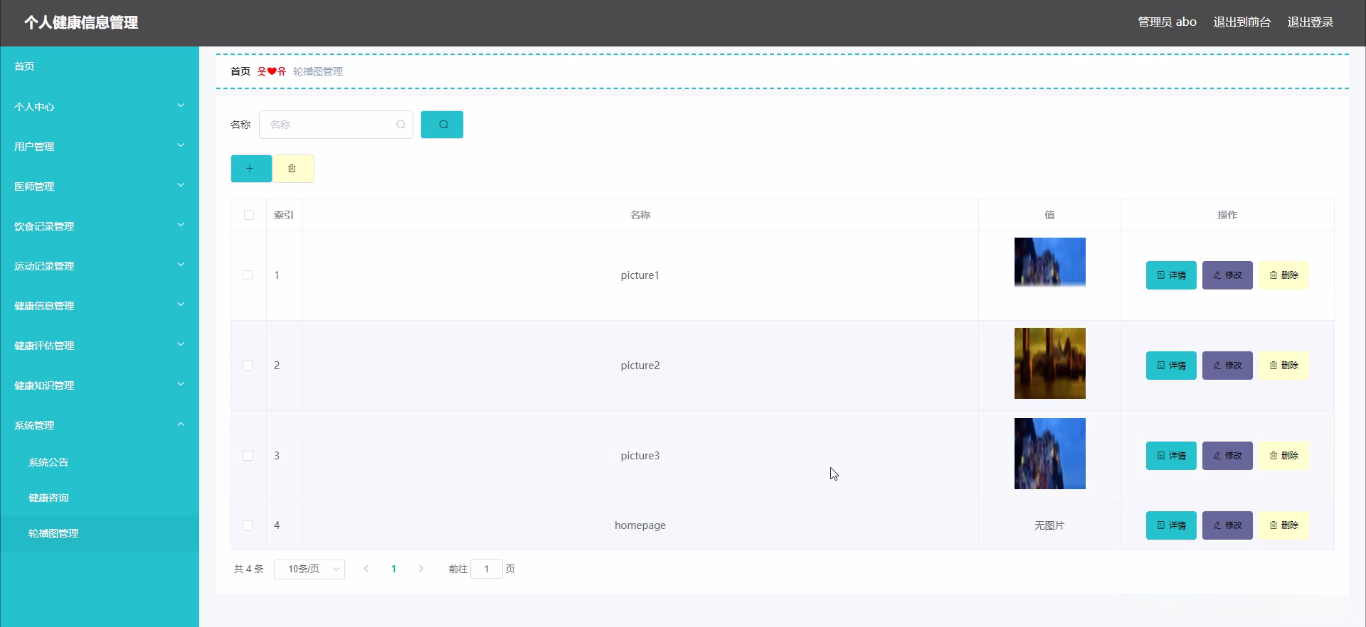The image size is (1366, 627).
Task: Open the 10条/页 page size dropdown
Action: (x=309, y=569)
